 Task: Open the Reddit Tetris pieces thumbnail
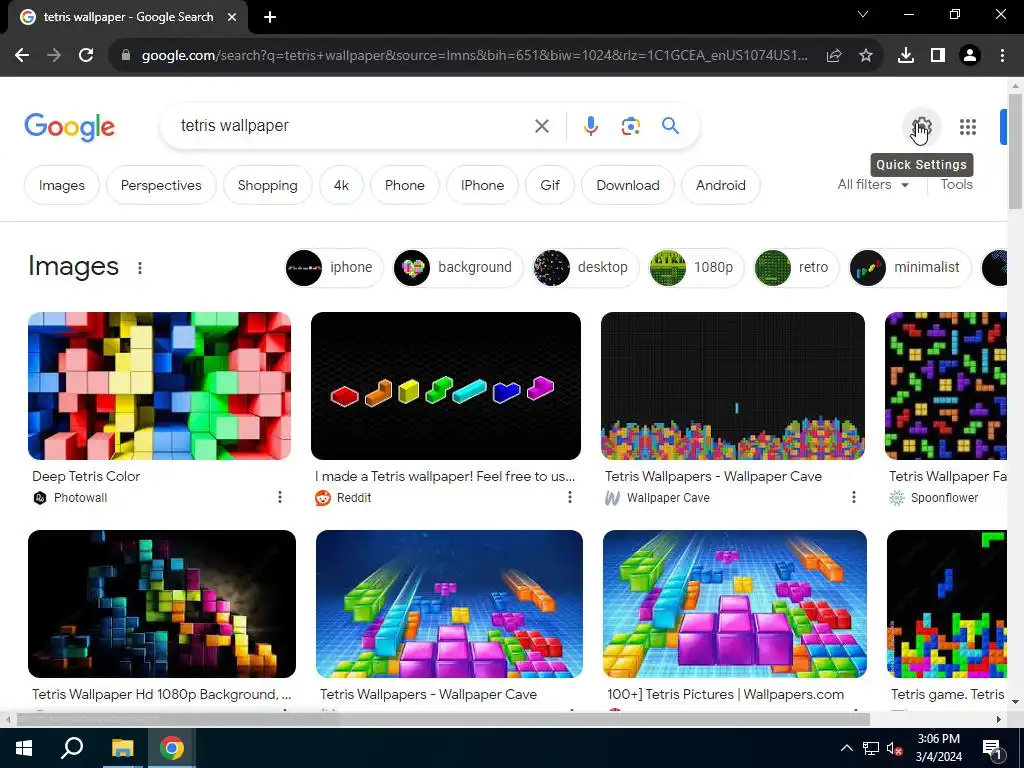tap(445, 386)
